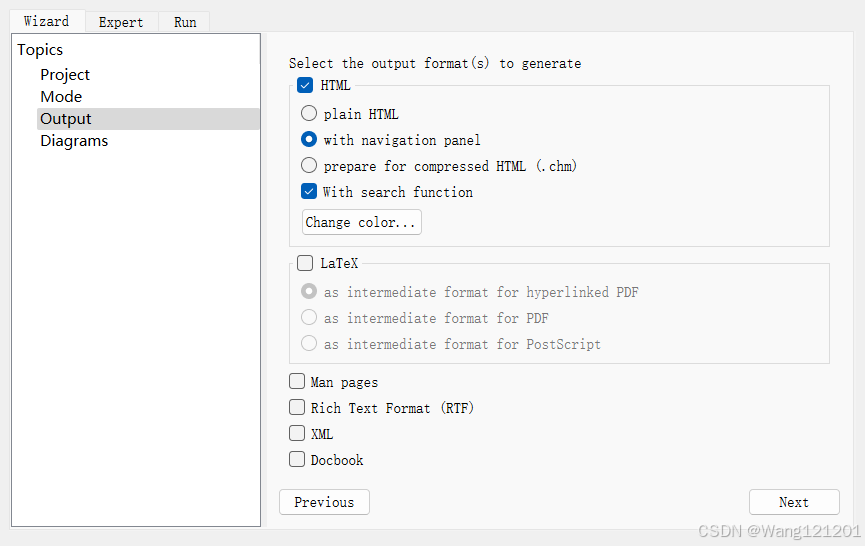Choose the plain HTML radio option
The height and width of the screenshot is (546, 865).
309,114
